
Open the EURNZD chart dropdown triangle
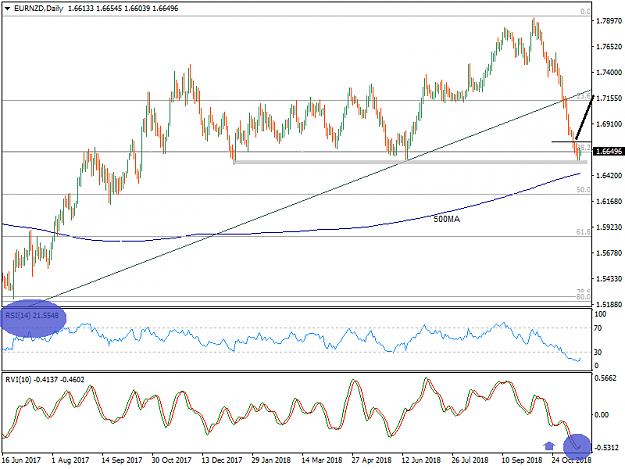click(x=7, y=8)
